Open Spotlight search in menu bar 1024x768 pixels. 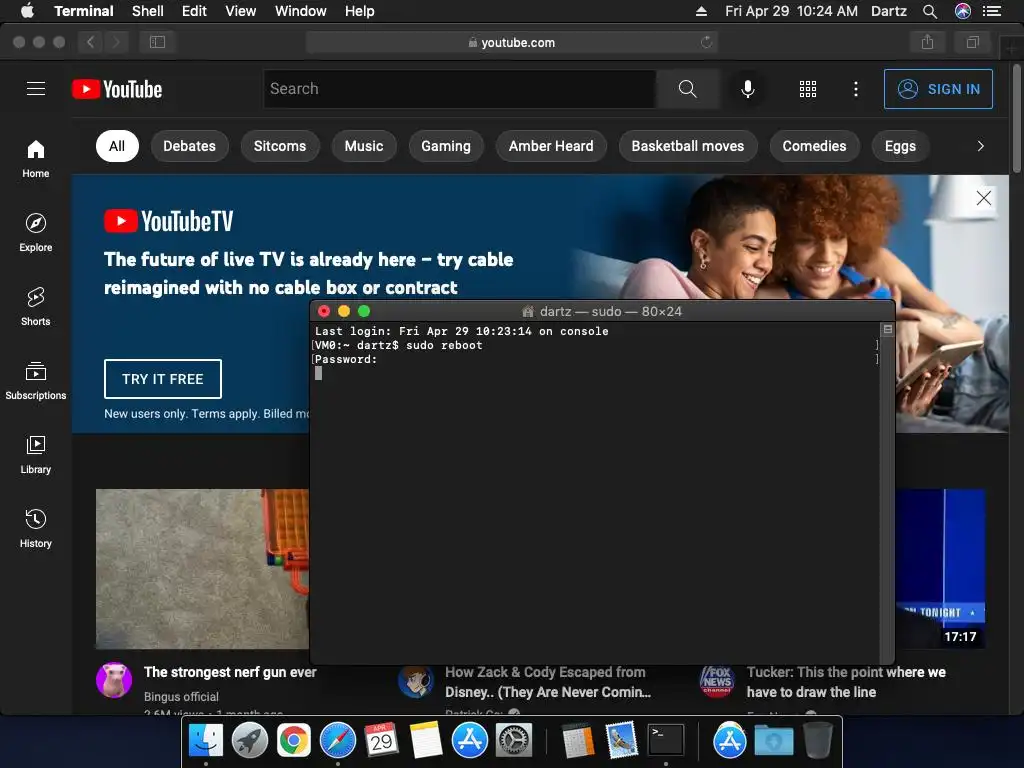(930, 11)
